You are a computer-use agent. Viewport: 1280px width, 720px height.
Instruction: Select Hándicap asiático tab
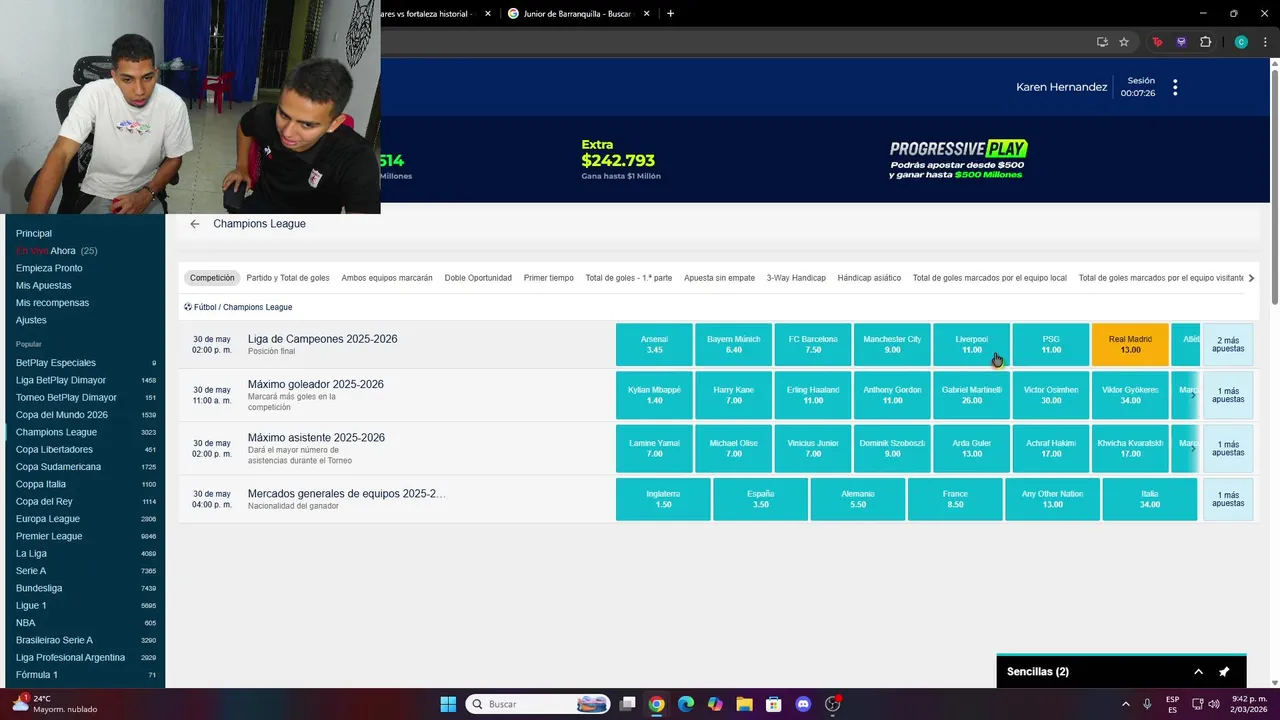[869, 278]
